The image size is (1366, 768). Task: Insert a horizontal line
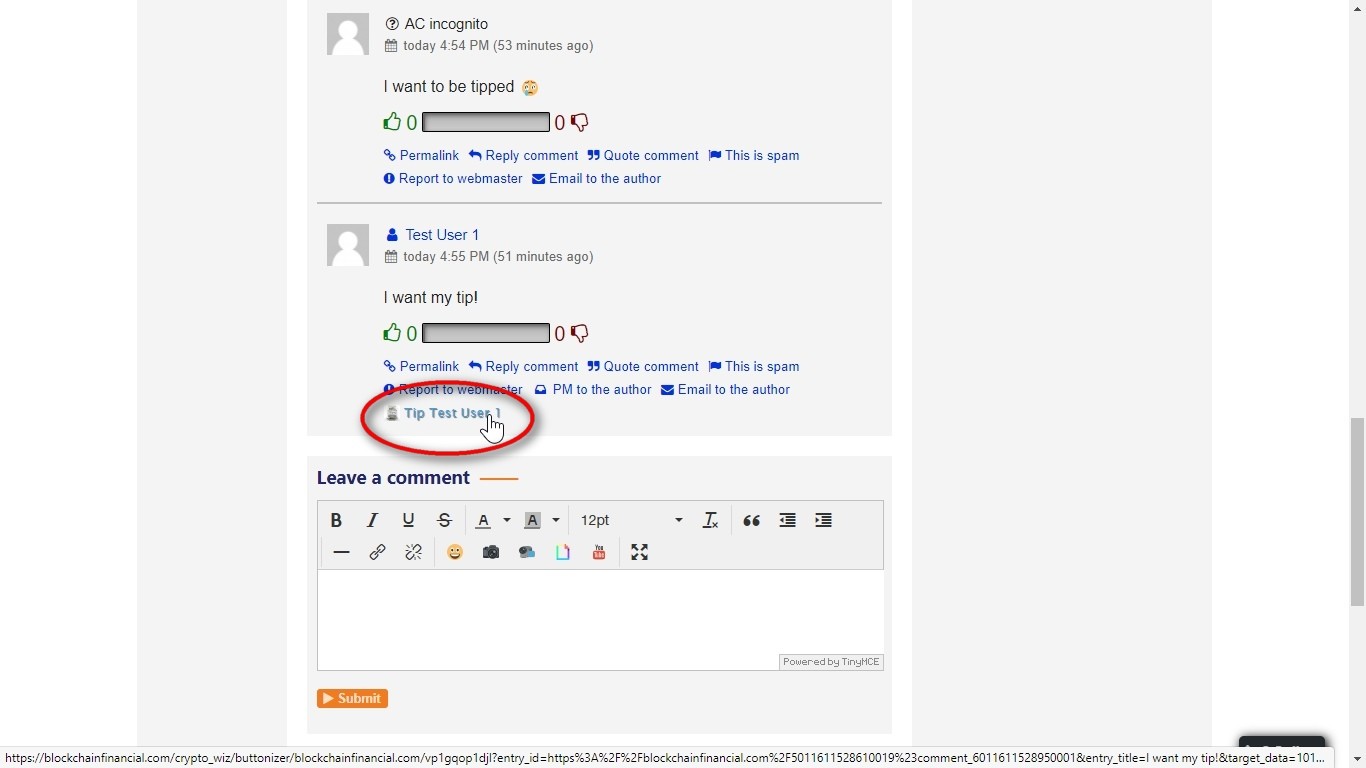click(x=341, y=552)
